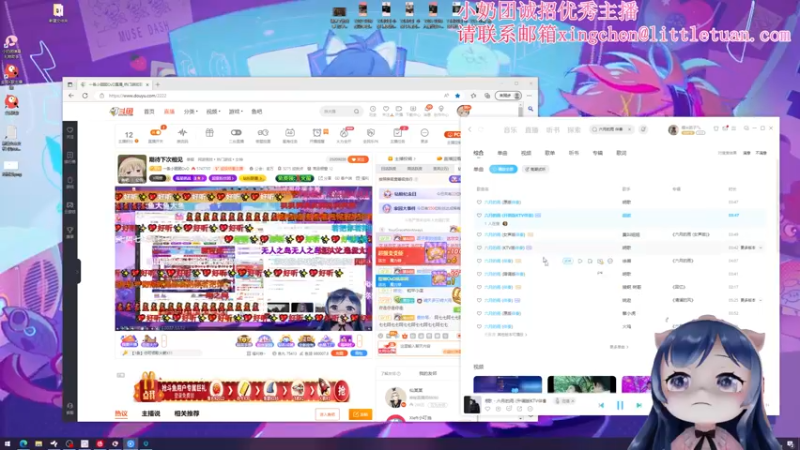800x450 pixels.
Task: Click the browser back arrow
Action: click(71, 95)
